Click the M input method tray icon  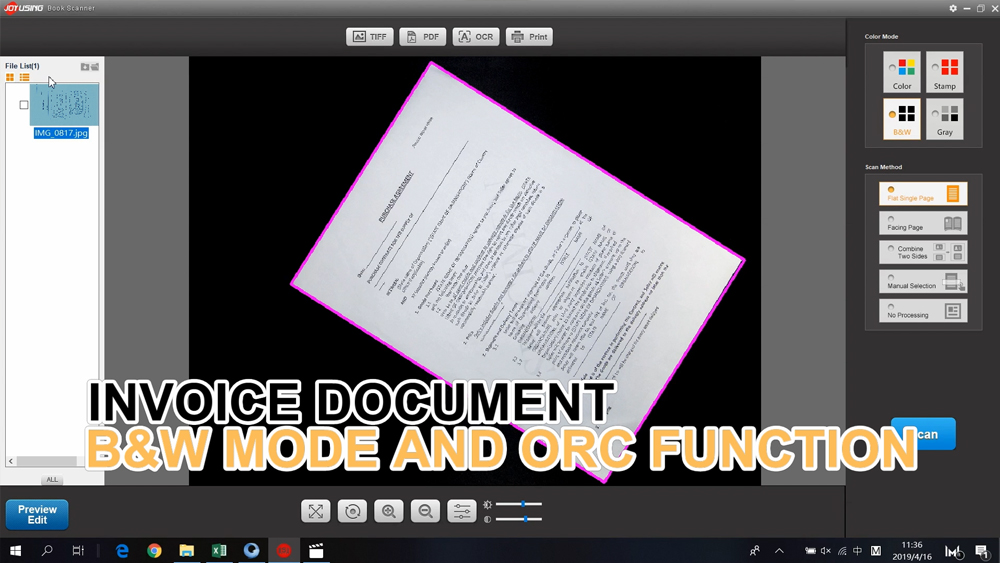coord(876,550)
